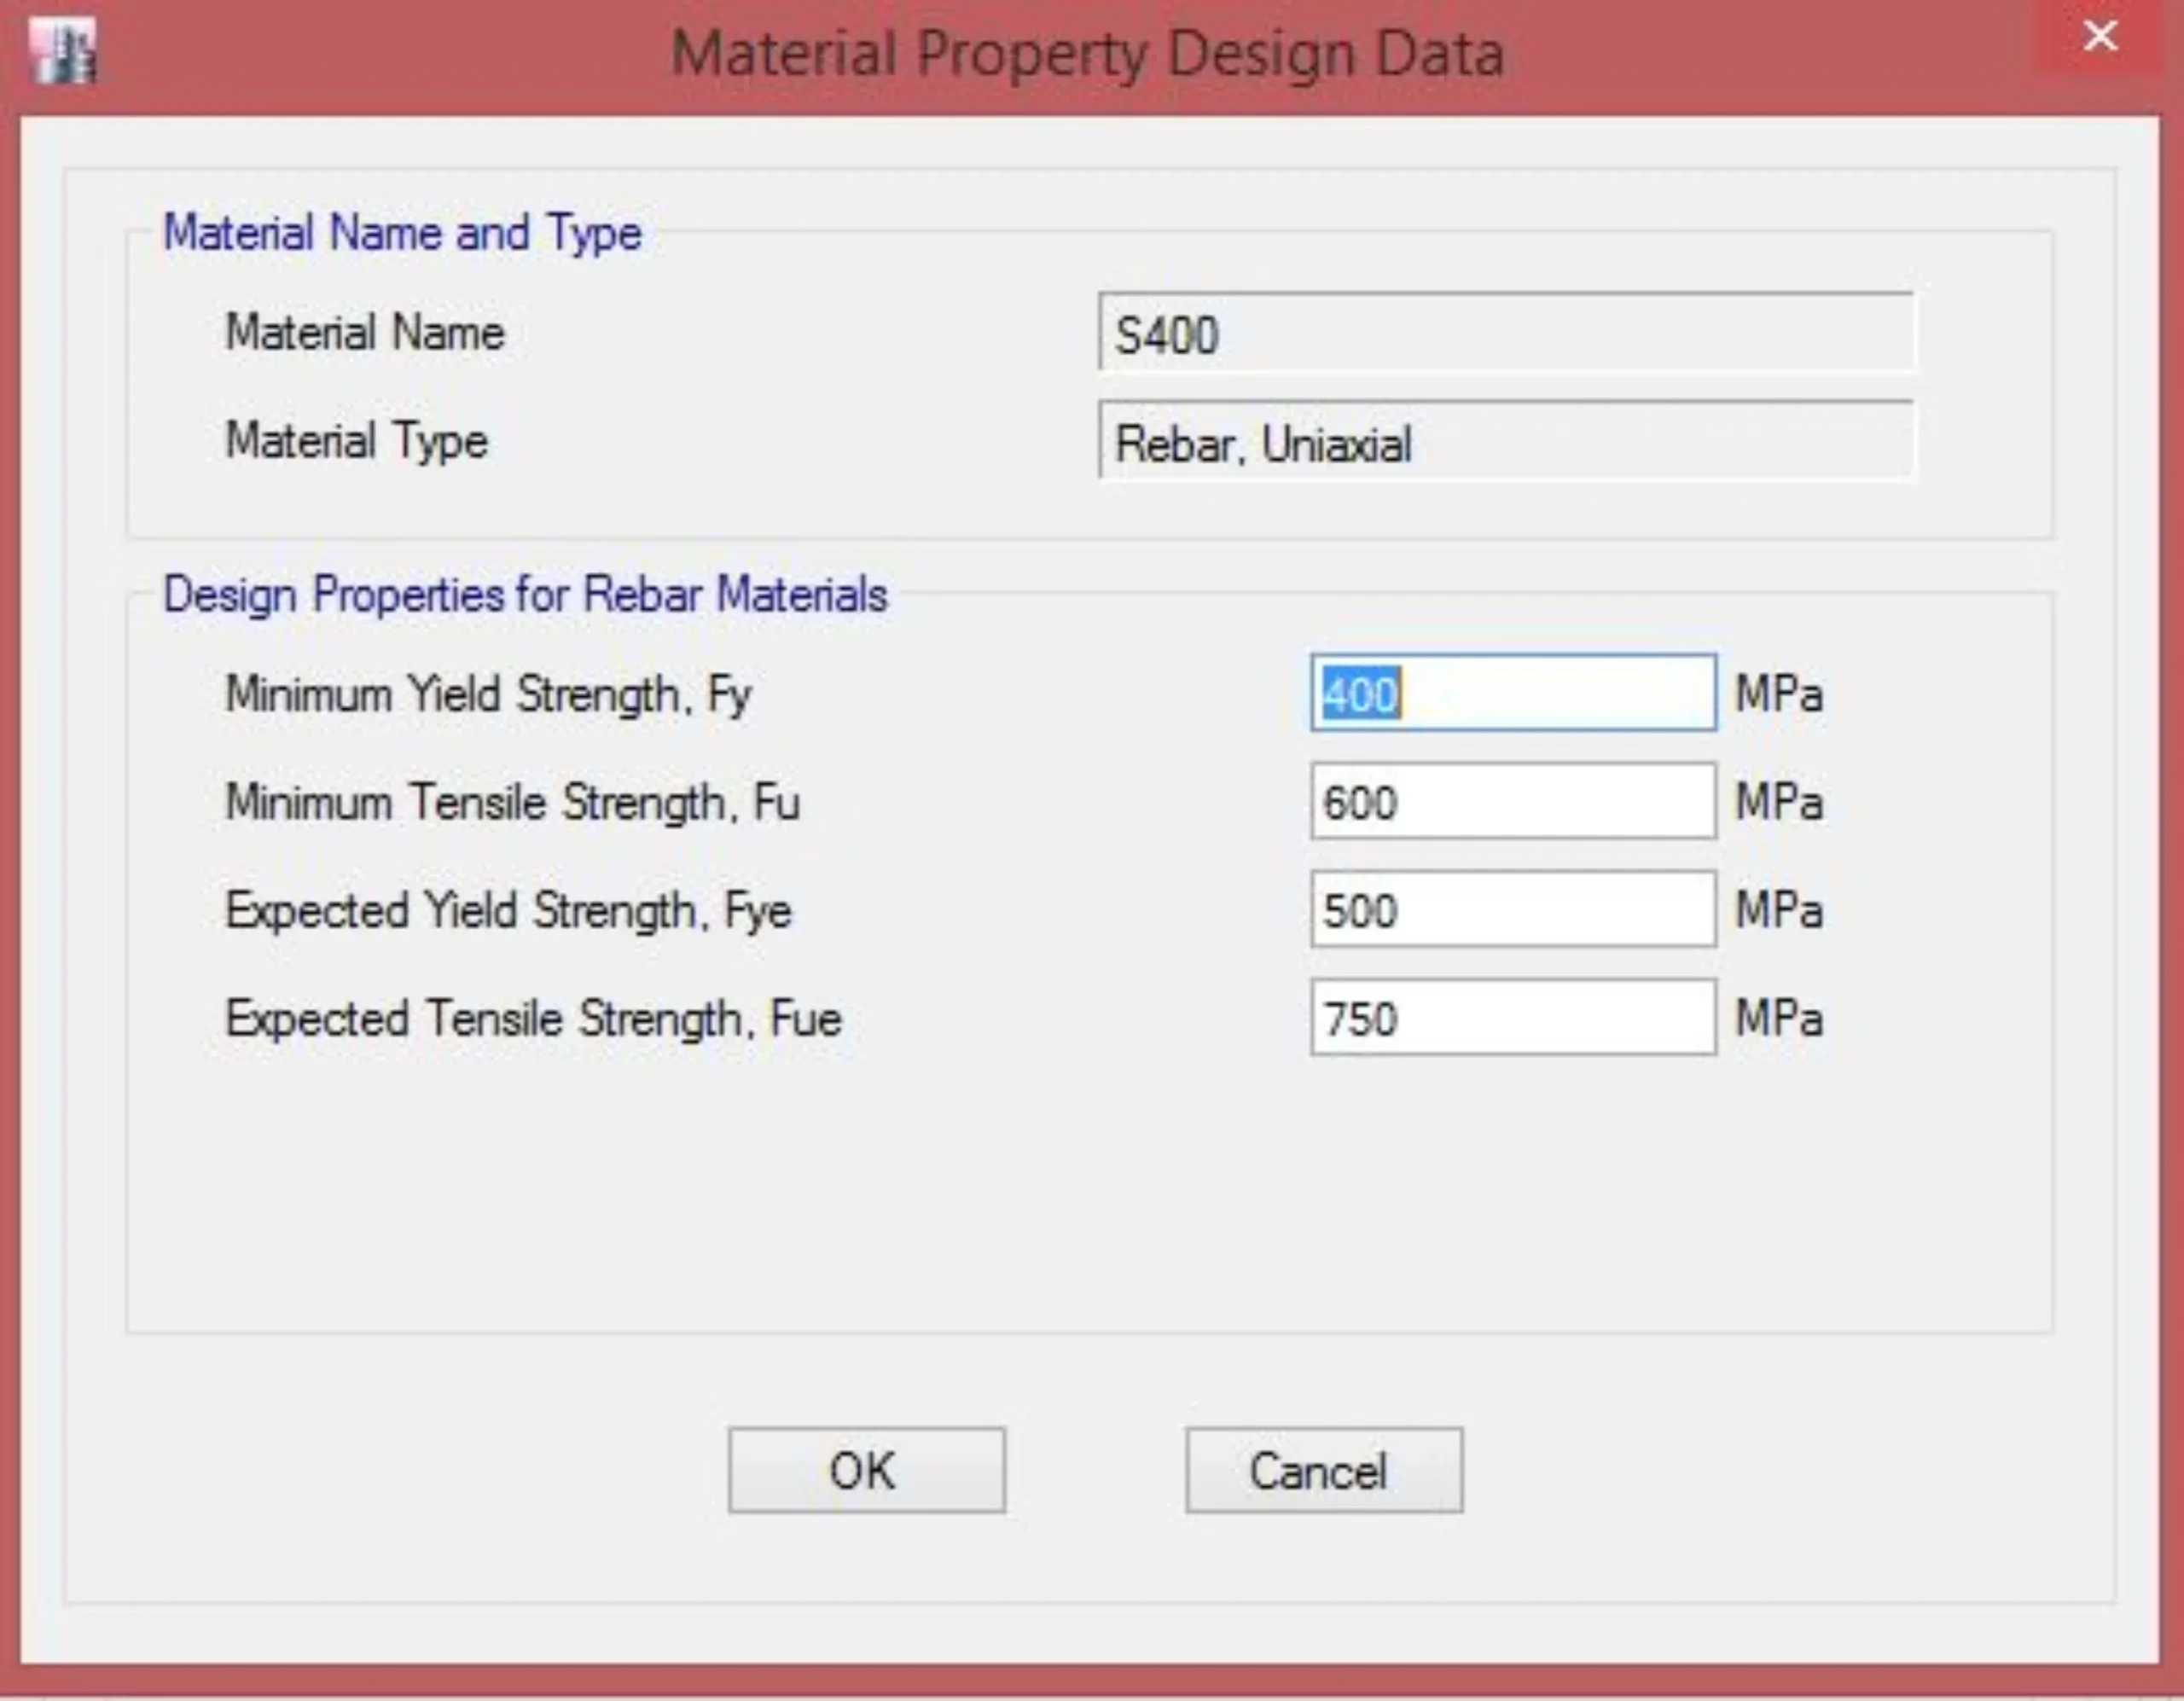Click the Design Properties for Rebar Materials heading

click(525, 594)
